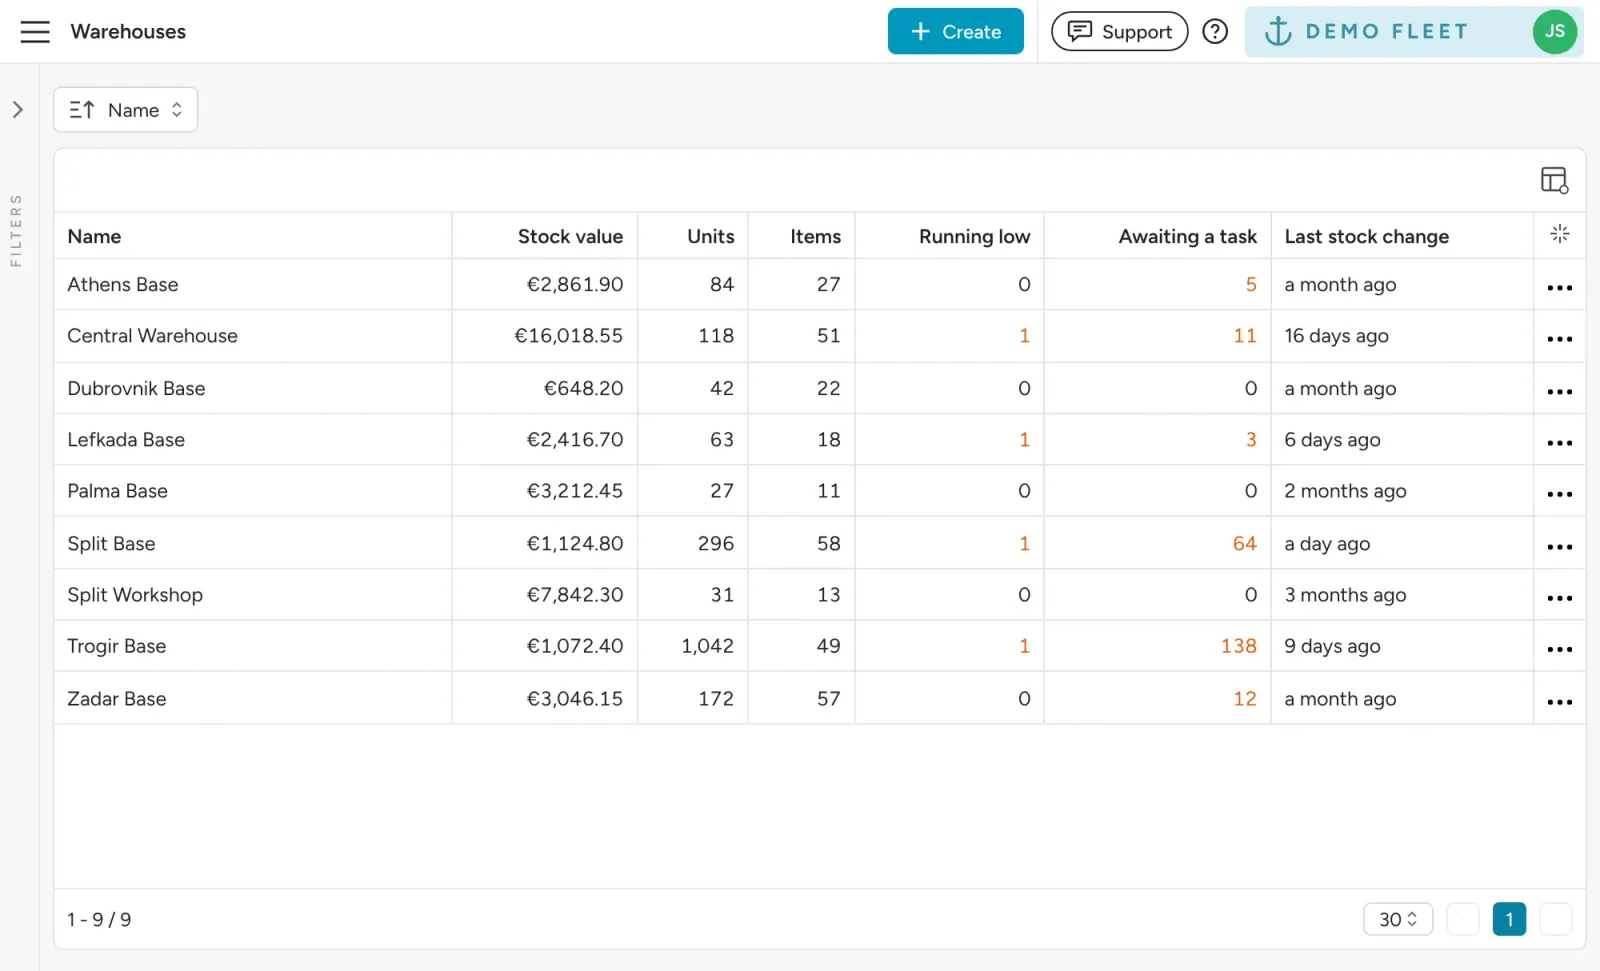Click Awaiting a task count 12
The width and height of the screenshot is (1600, 971).
click(1244, 698)
